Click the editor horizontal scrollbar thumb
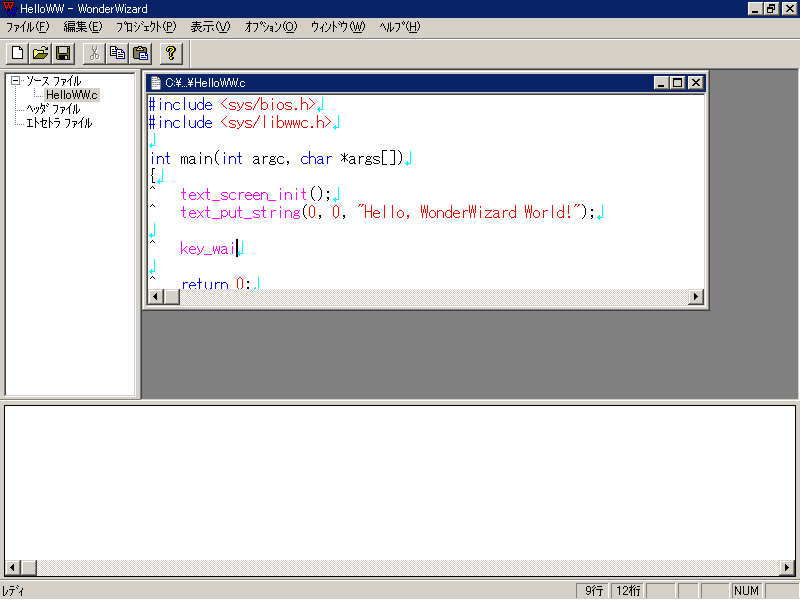The width and height of the screenshot is (800, 600). pos(172,296)
